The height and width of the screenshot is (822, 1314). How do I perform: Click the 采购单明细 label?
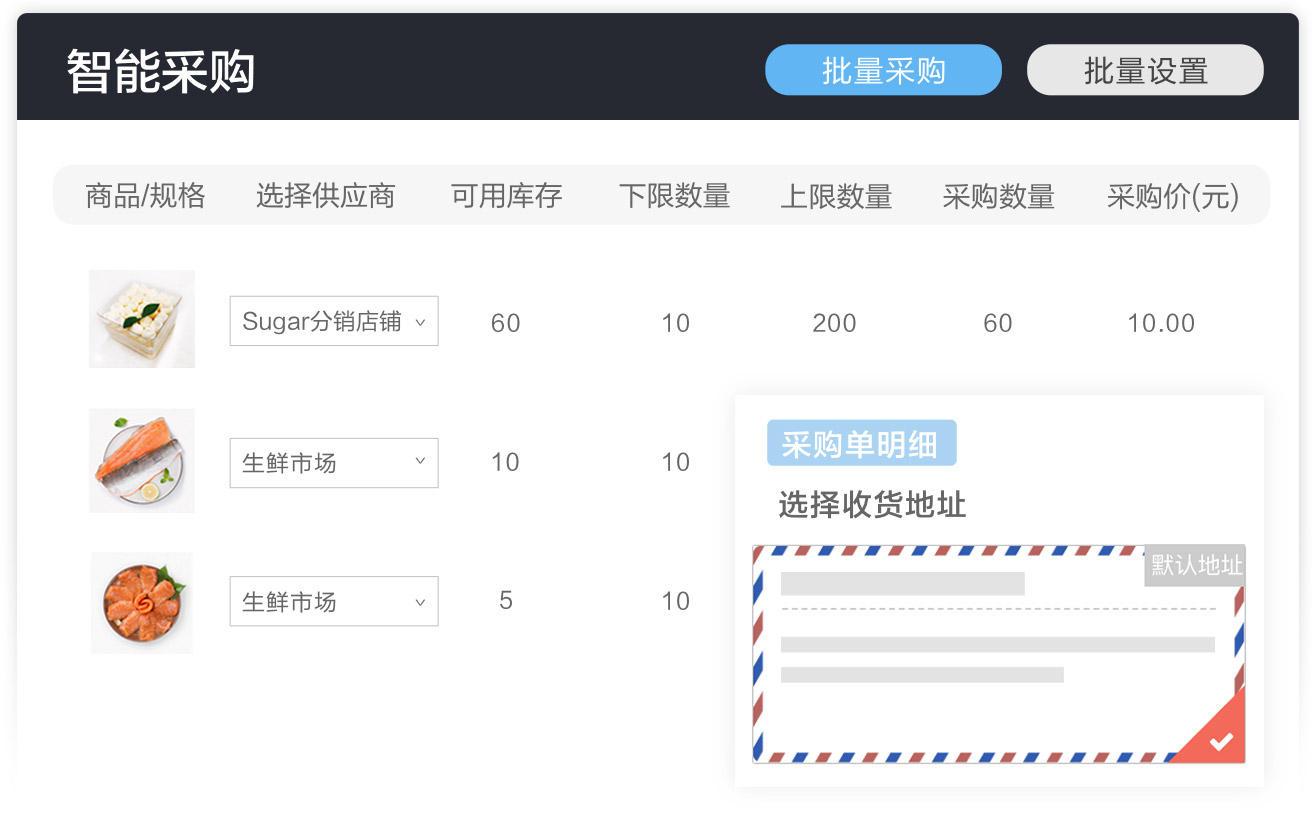pyautogui.click(x=862, y=443)
